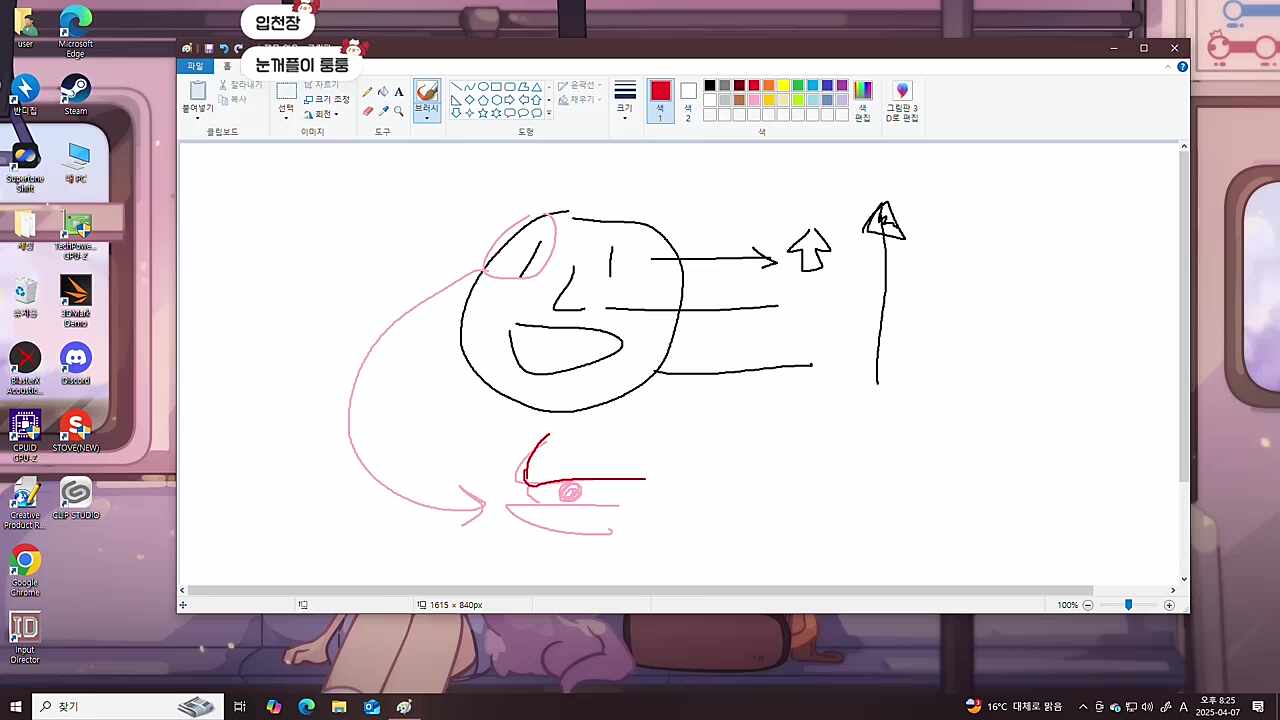Collapse the ribbon with the chevron

click(x=1168, y=67)
